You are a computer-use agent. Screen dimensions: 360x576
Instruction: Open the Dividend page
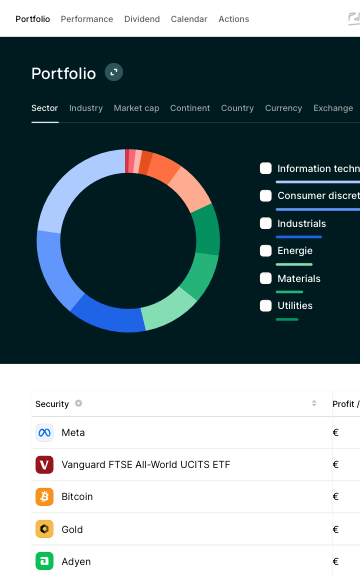tap(142, 19)
